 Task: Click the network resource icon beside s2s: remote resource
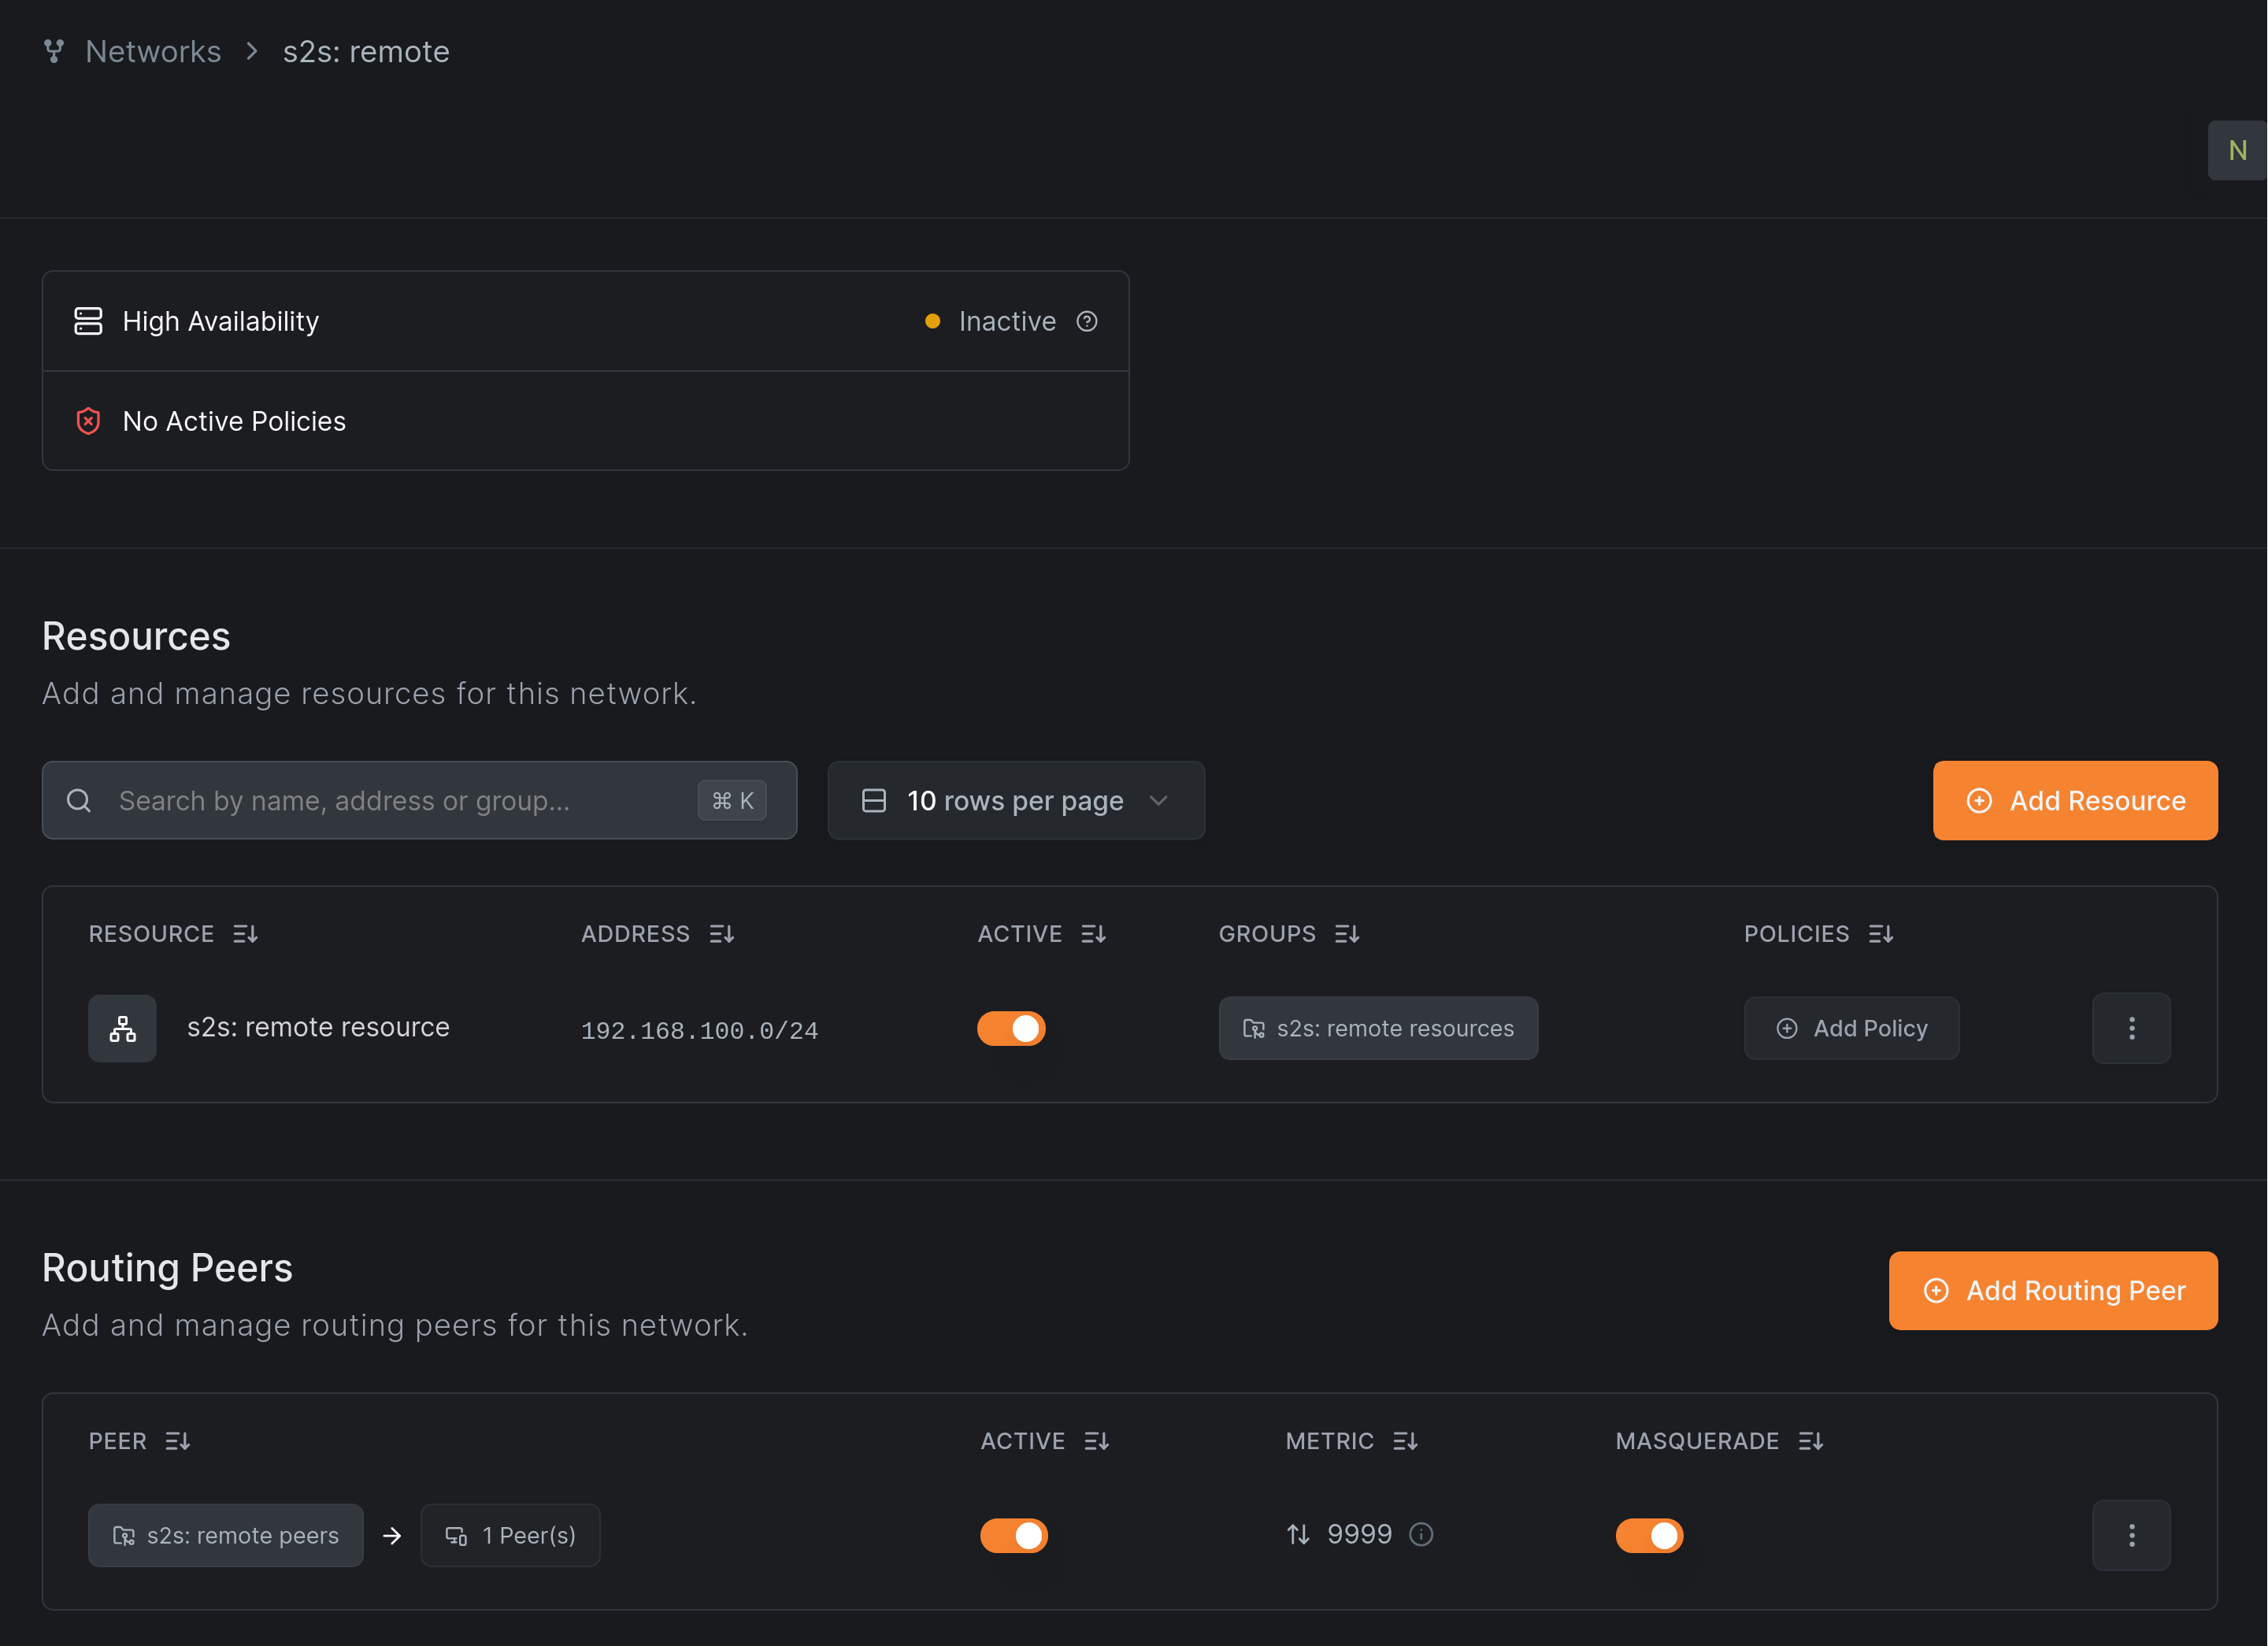coord(122,1028)
